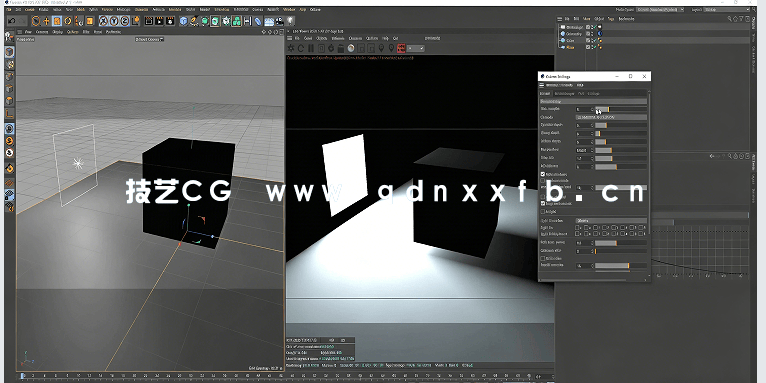Enable the AI light checkbox
The image size is (766, 383).
click(x=543, y=212)
